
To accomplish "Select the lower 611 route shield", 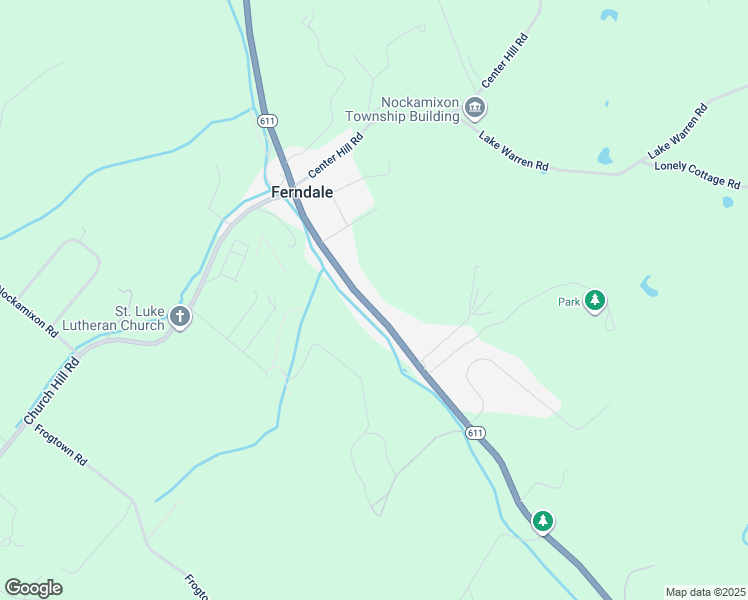I will tap(475, 433).
